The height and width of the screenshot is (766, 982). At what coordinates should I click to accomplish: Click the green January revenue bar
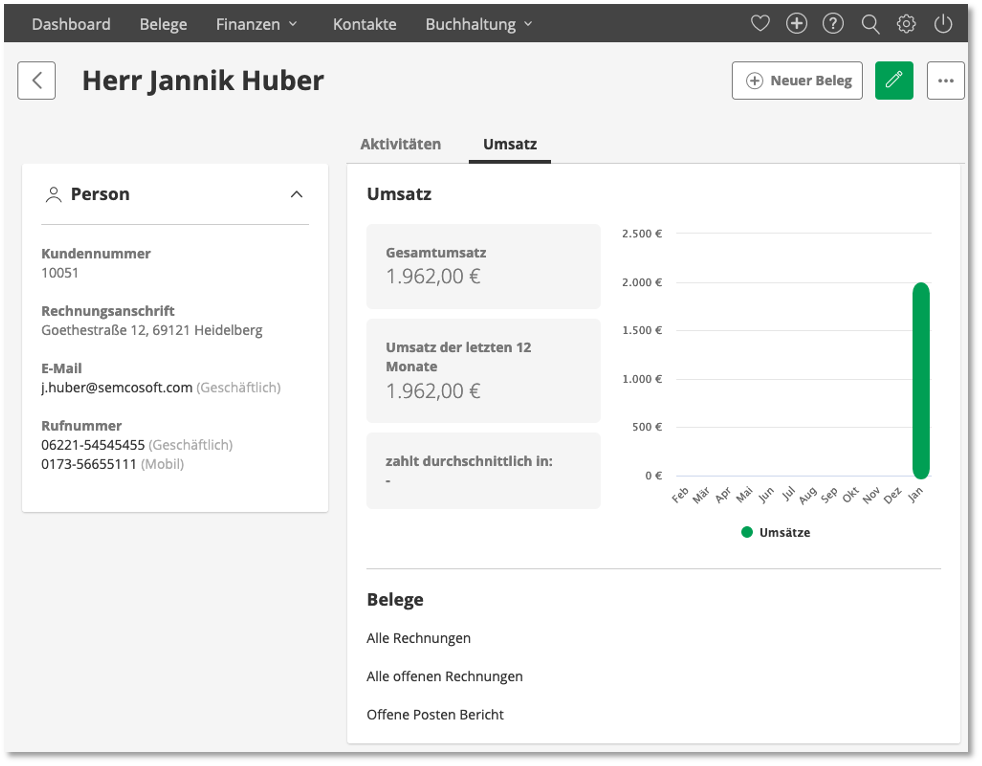pyautogui.click(x=921, y=380)
